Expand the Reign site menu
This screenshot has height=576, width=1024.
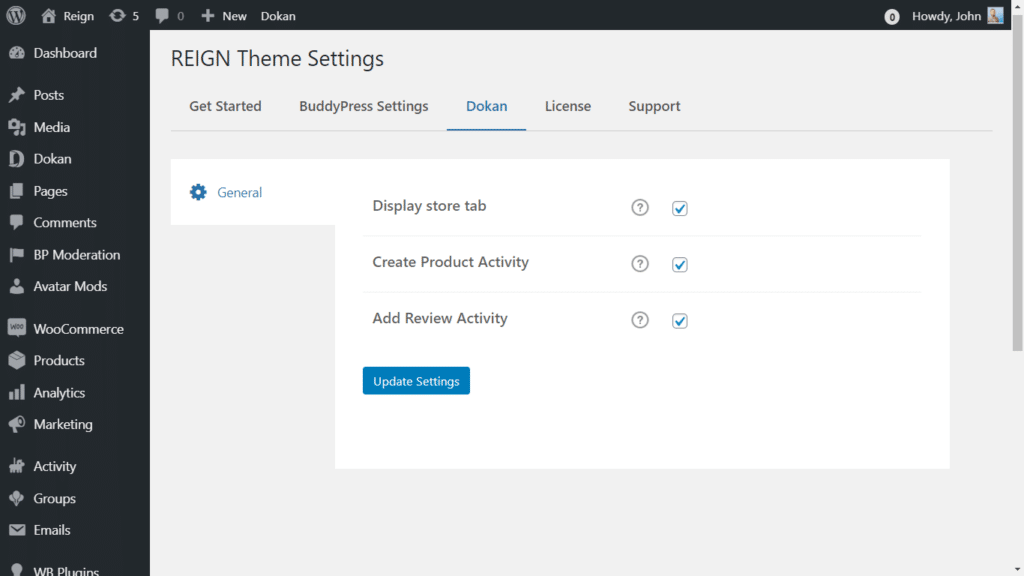point(68,16)
